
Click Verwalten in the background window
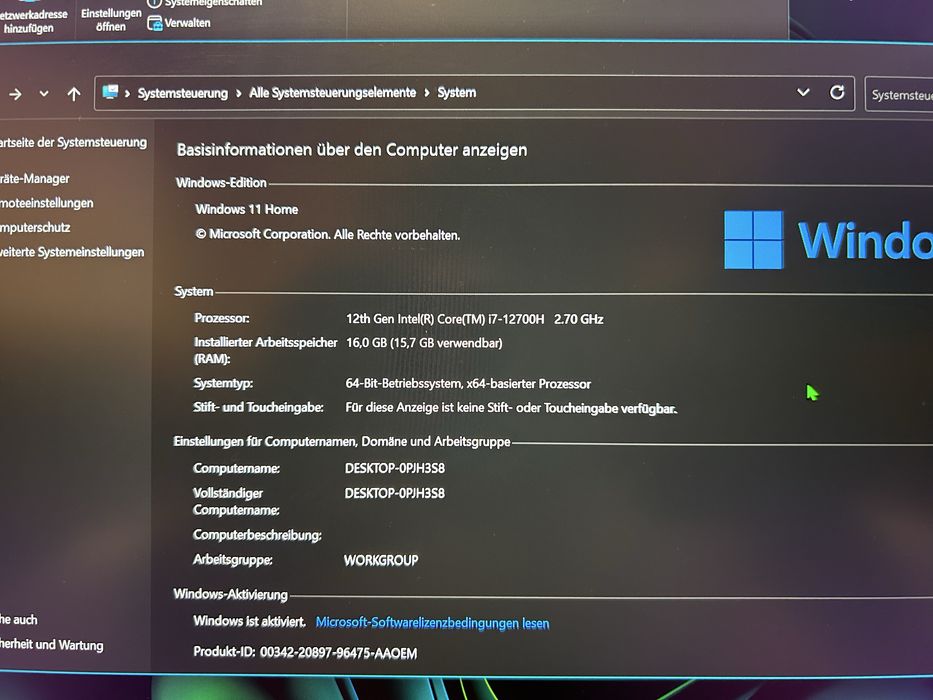tap(187, 23)
